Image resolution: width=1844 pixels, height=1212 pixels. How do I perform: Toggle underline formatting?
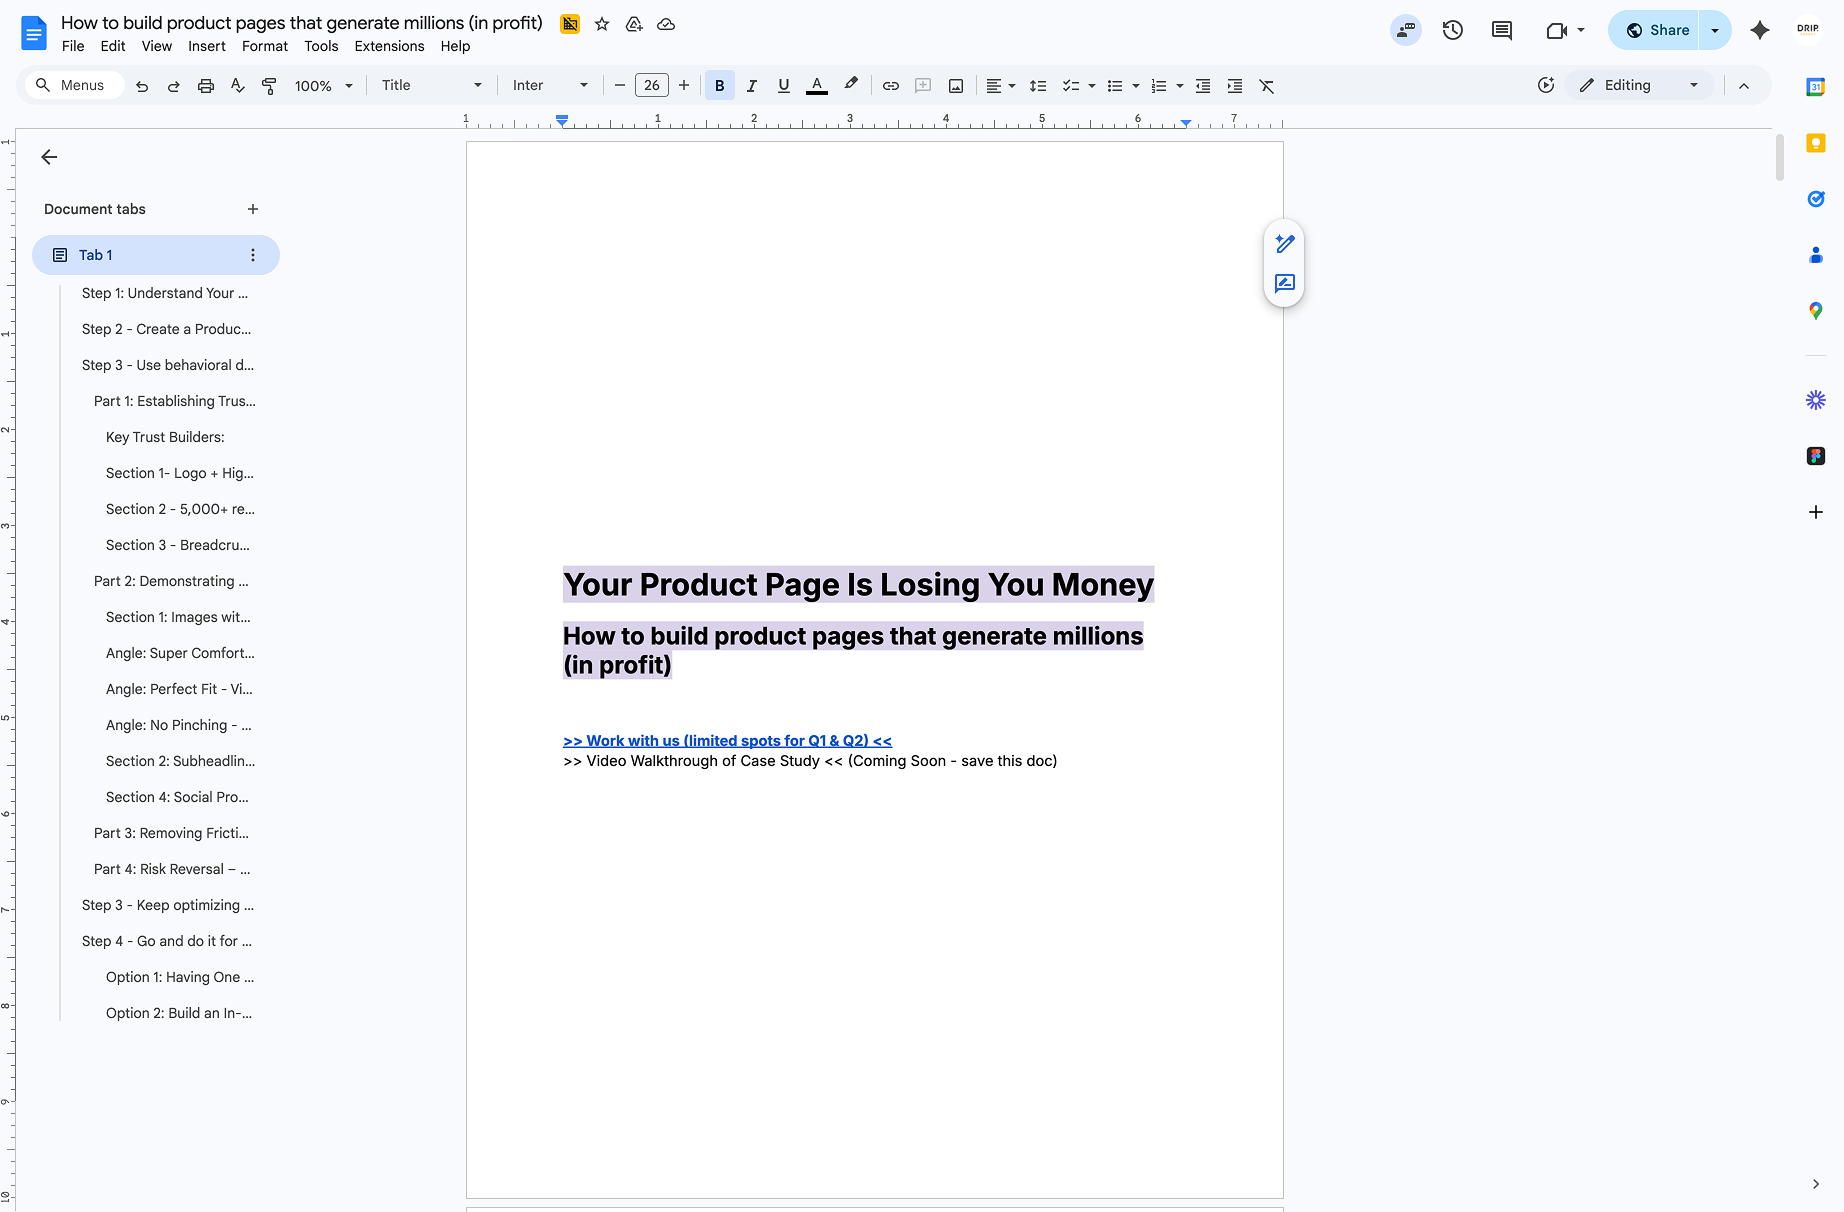click(x=783, y=86)
